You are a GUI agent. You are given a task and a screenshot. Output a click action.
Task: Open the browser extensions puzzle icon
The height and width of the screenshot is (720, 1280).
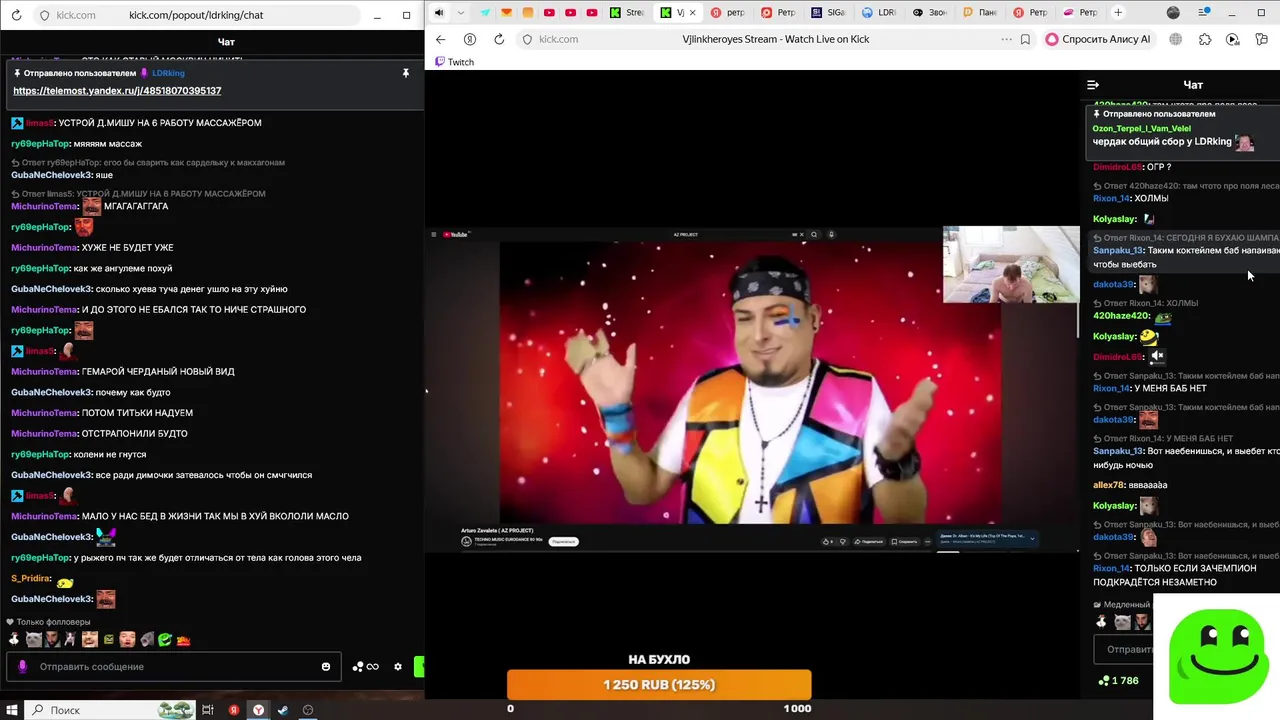pyautogui.click(x=1204, y=39)
